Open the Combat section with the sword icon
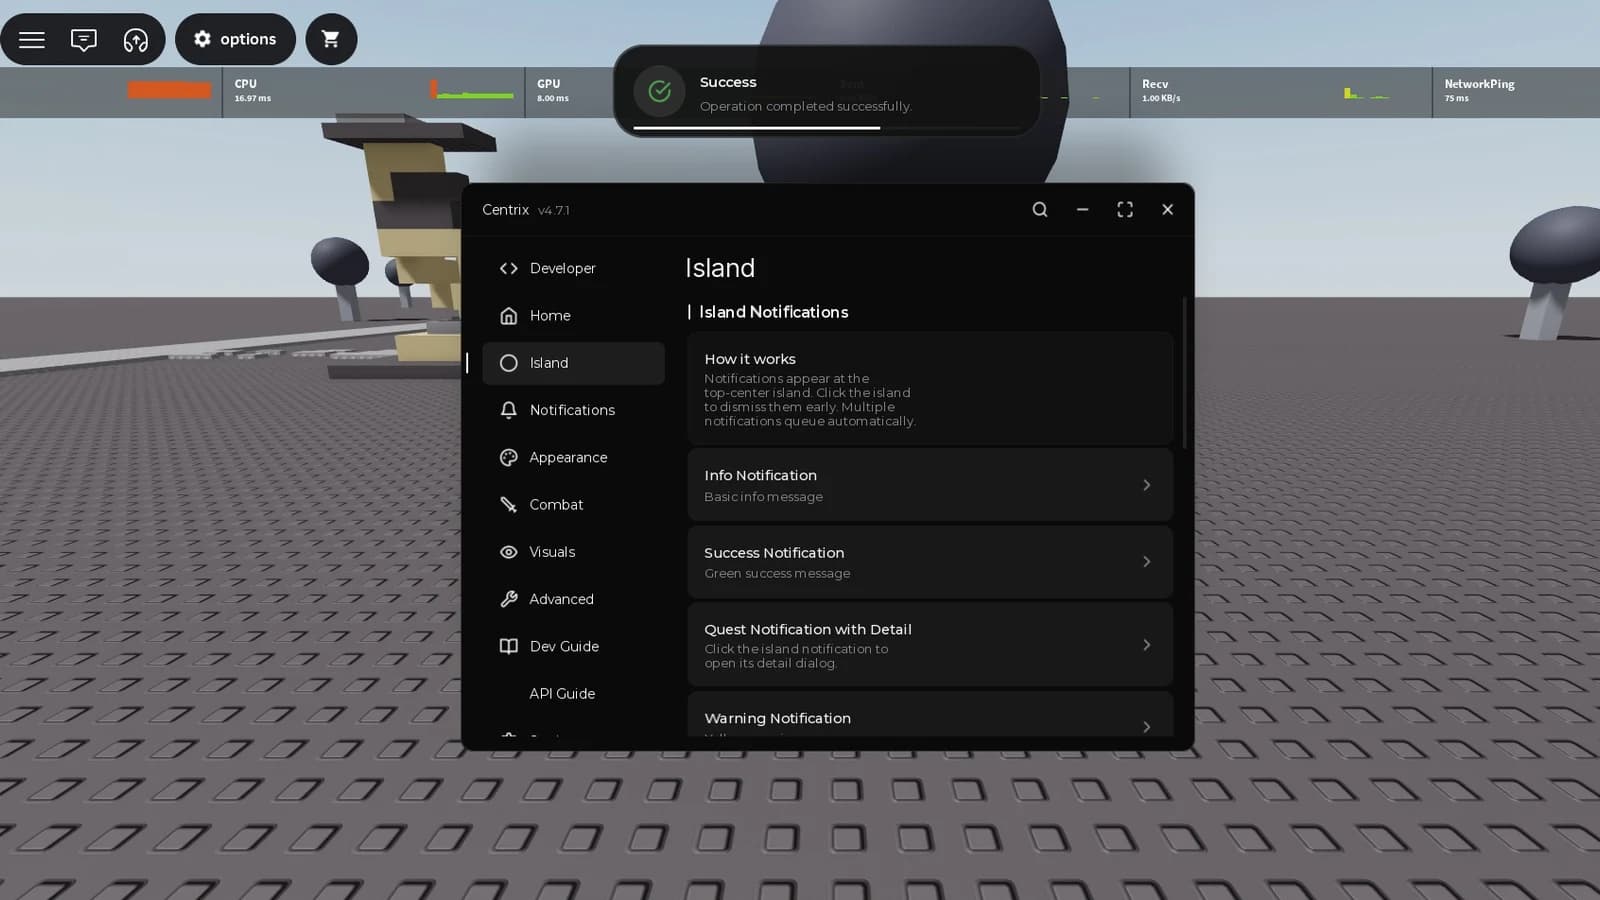The height and width of the screenshot is (900, 1600). pyautogui.click(x=573, y=504)
